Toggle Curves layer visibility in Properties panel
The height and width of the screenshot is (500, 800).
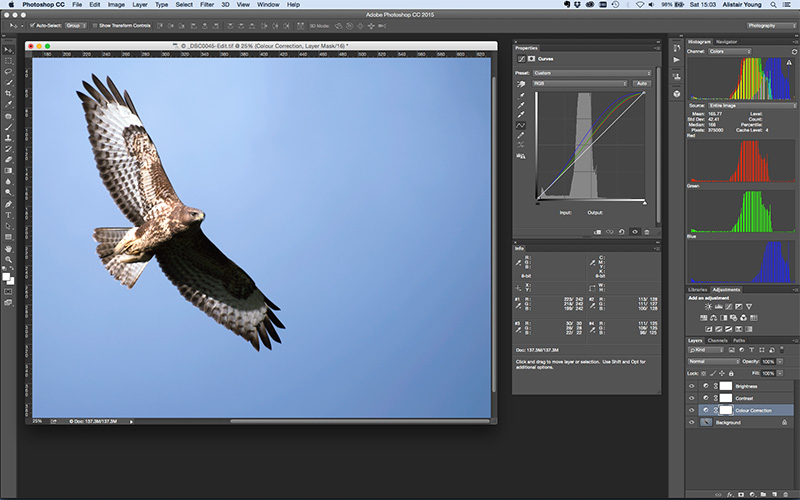coord(635,232)
